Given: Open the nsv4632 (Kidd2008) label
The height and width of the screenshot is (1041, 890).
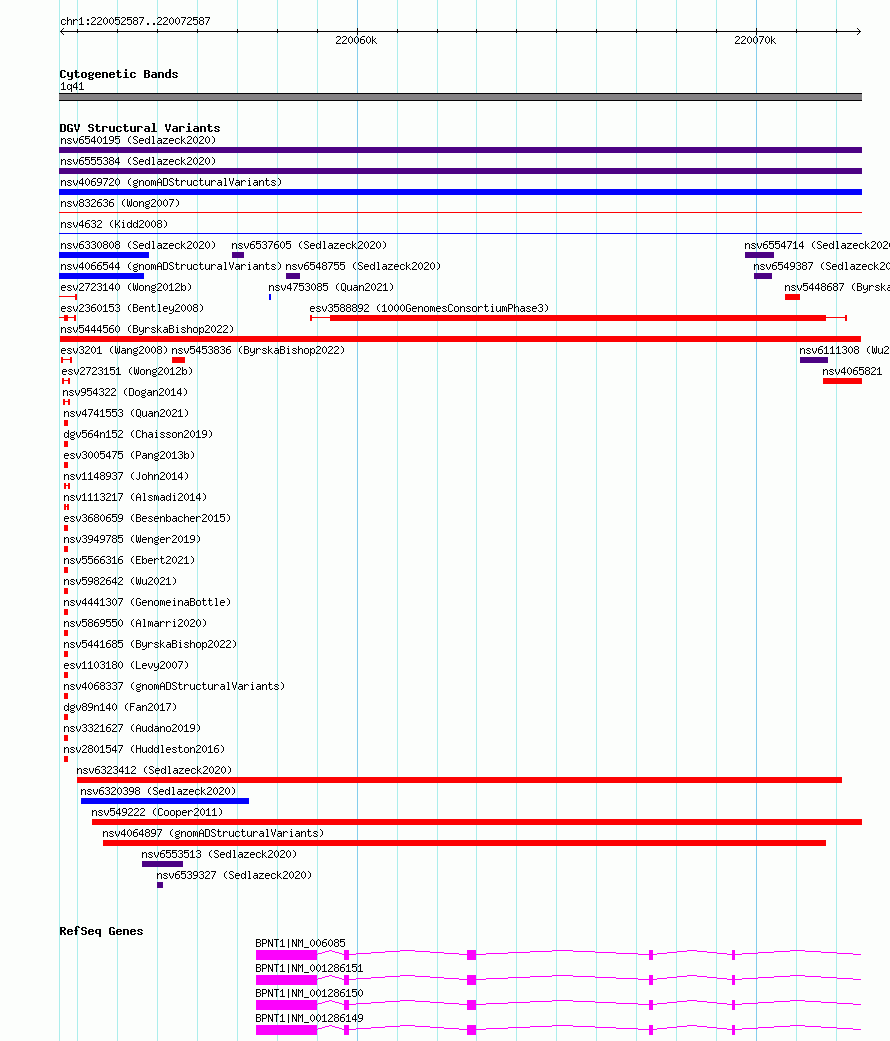Looking at the screenshot, I should pos(114,224).
